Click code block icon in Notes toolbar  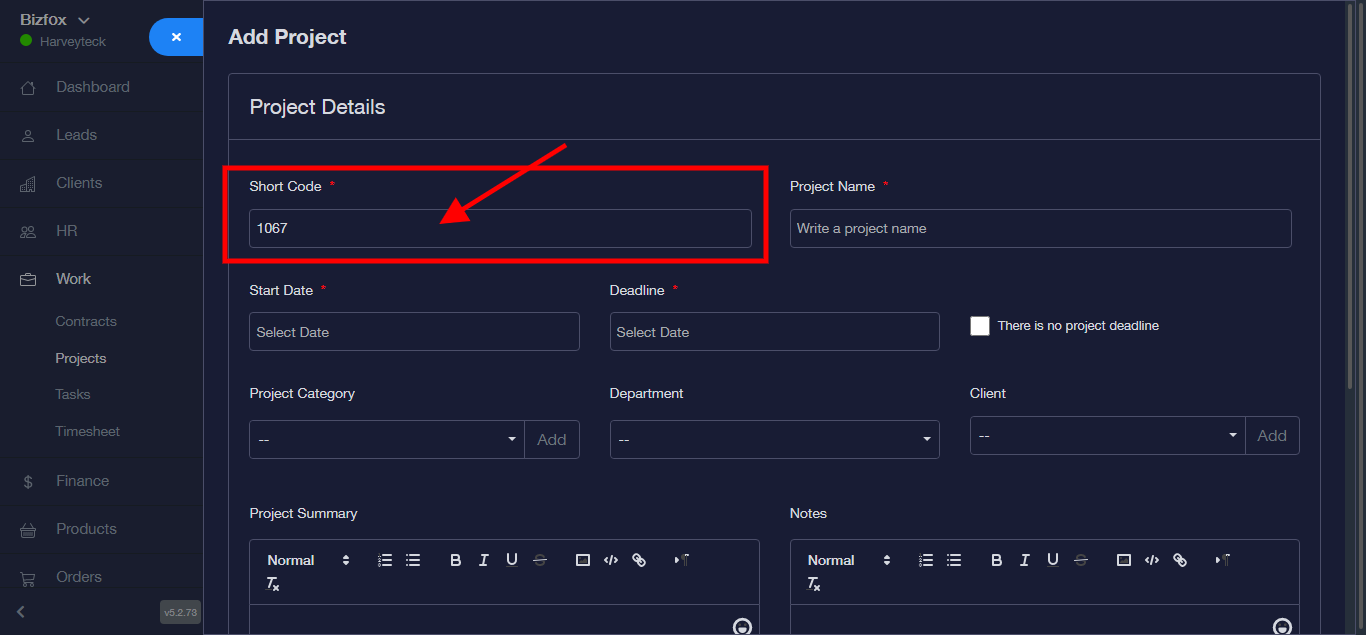click(x=1151, y=560)
